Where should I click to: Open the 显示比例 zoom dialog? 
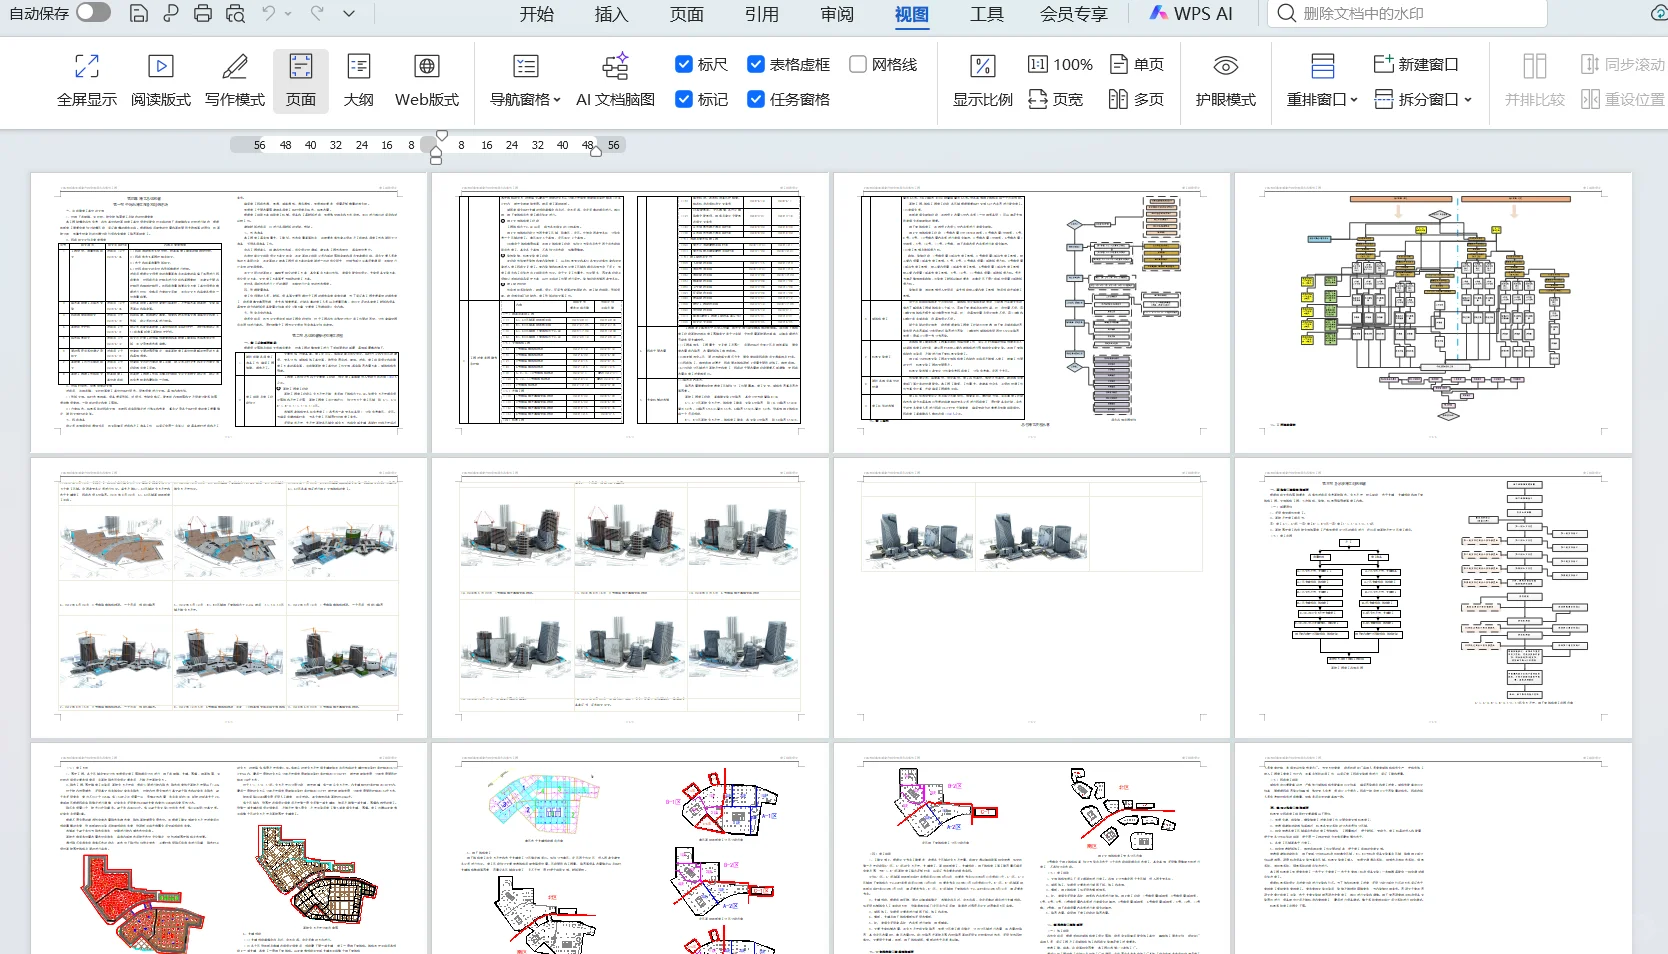point(983,82)
